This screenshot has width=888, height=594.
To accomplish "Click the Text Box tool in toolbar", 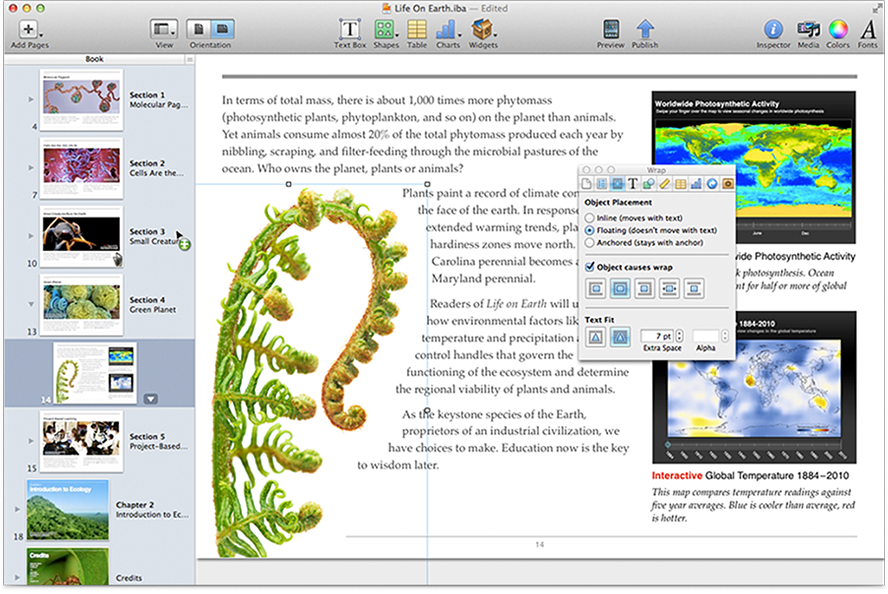I will tap(349, 30).
